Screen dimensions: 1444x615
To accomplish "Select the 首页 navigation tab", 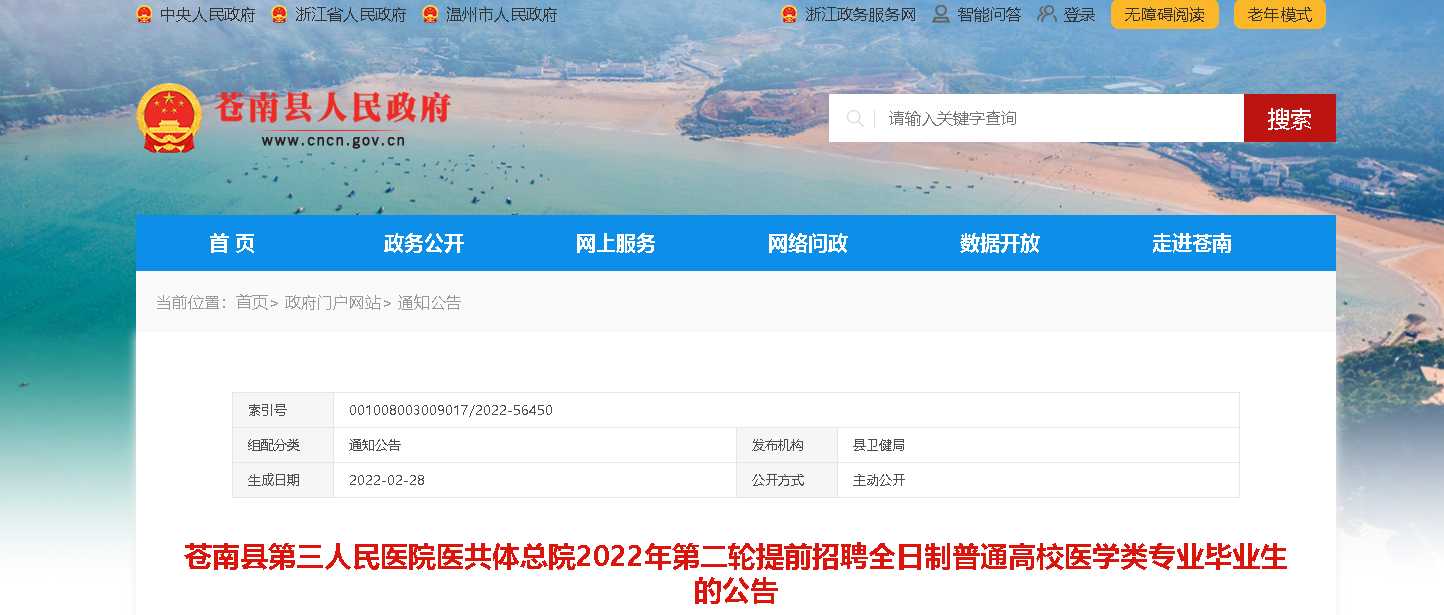I will click(232, 243).
